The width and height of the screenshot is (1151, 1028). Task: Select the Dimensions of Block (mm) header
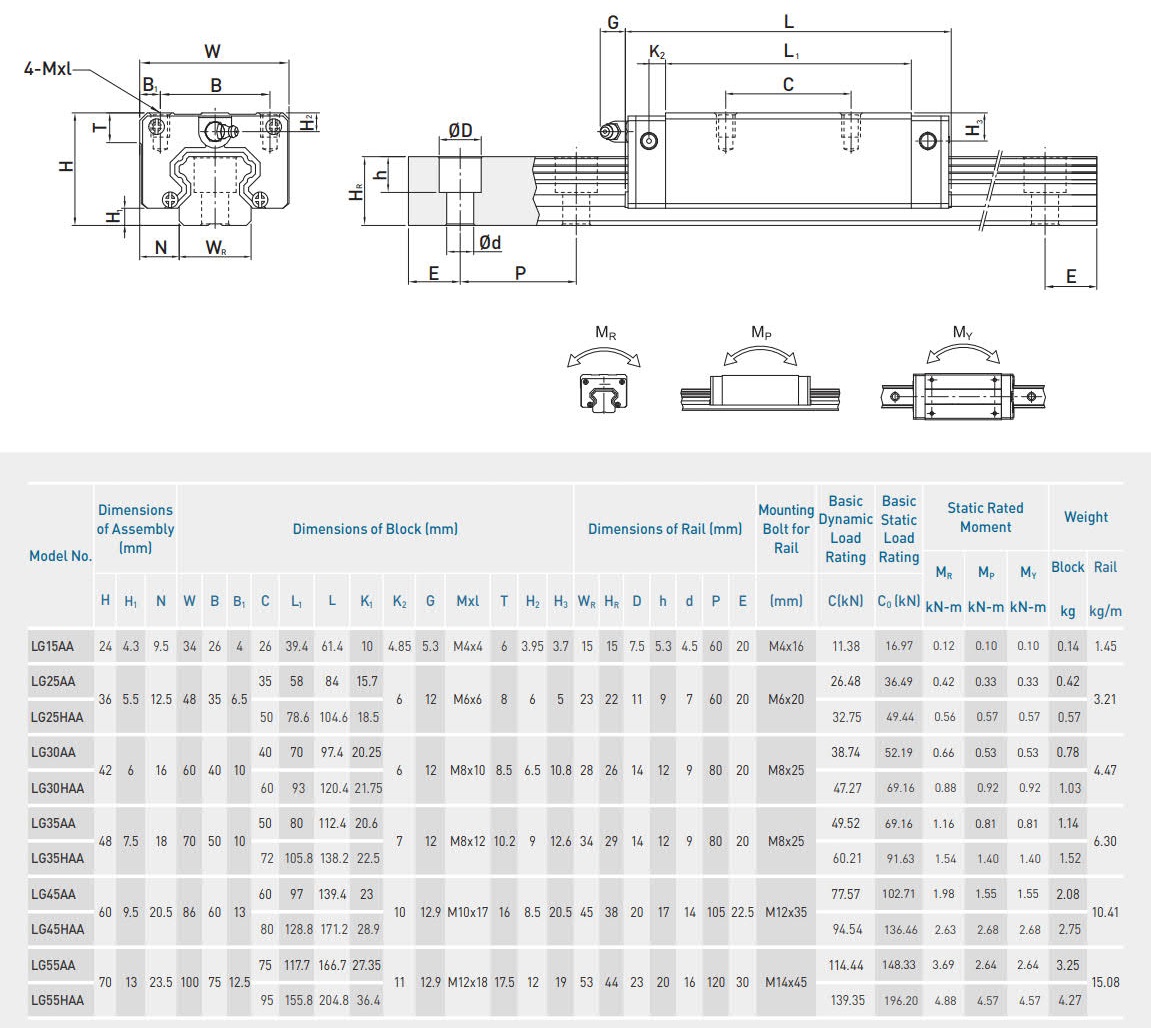point(375,529)
